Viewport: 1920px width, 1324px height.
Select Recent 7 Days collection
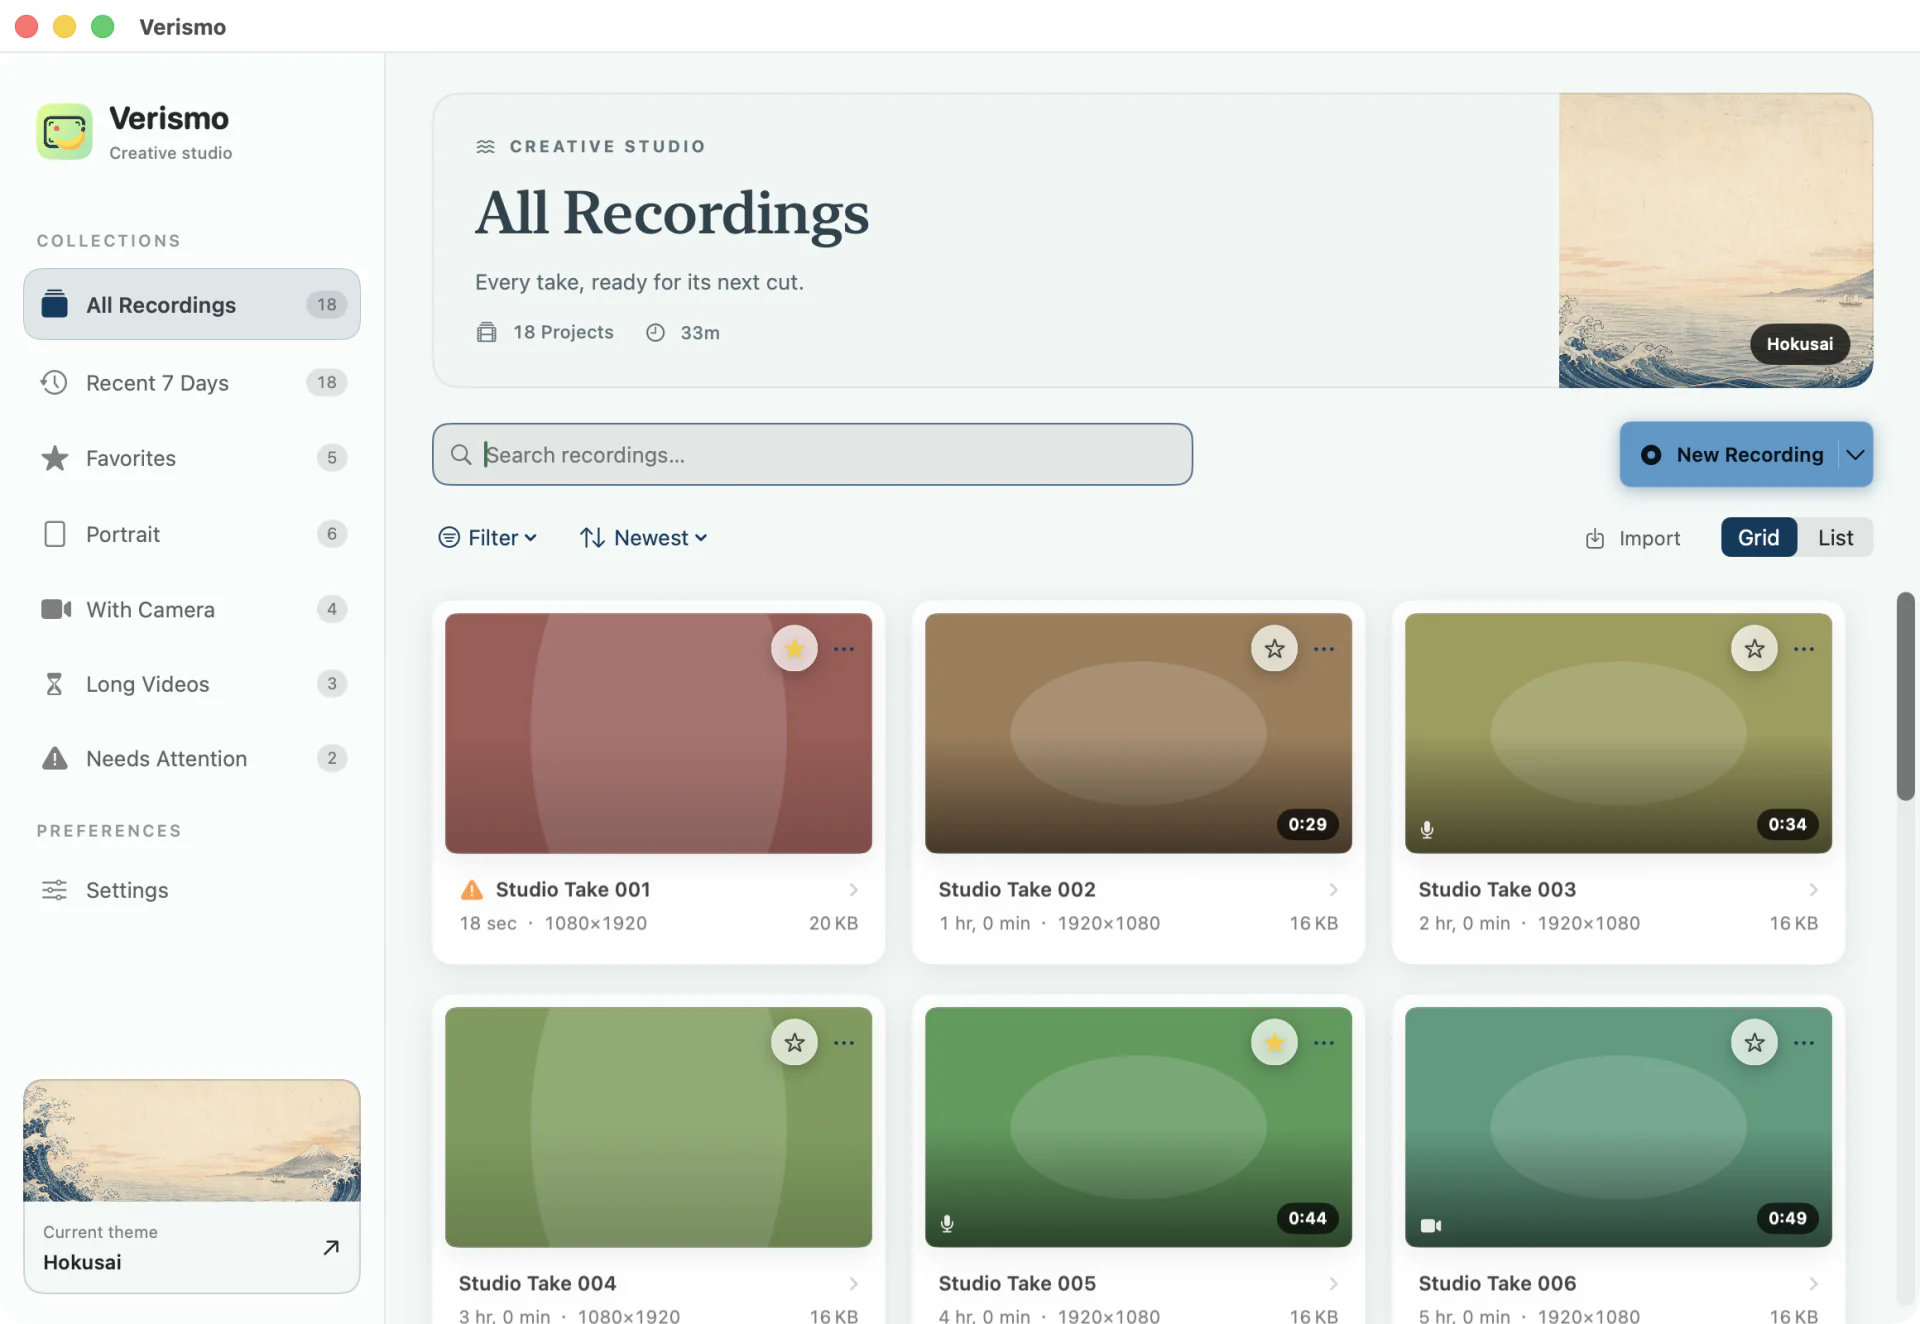(192, 383)
